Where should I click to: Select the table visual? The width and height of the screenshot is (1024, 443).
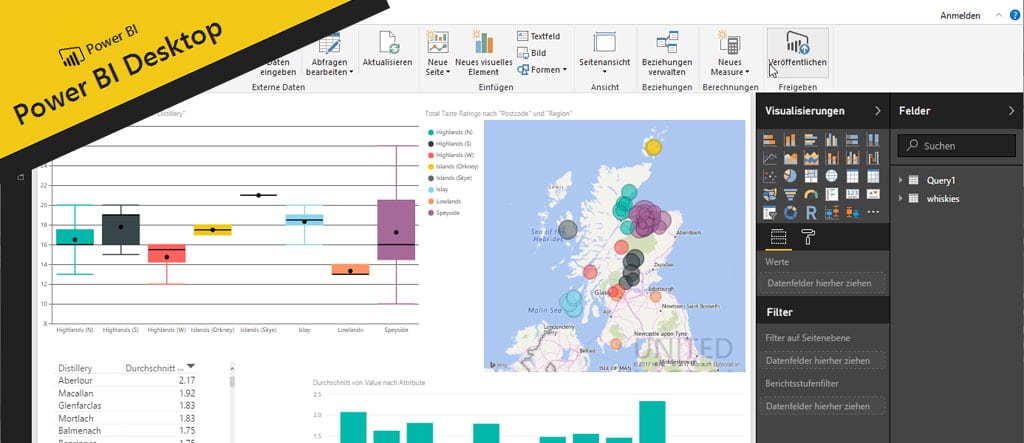[852, 176]
